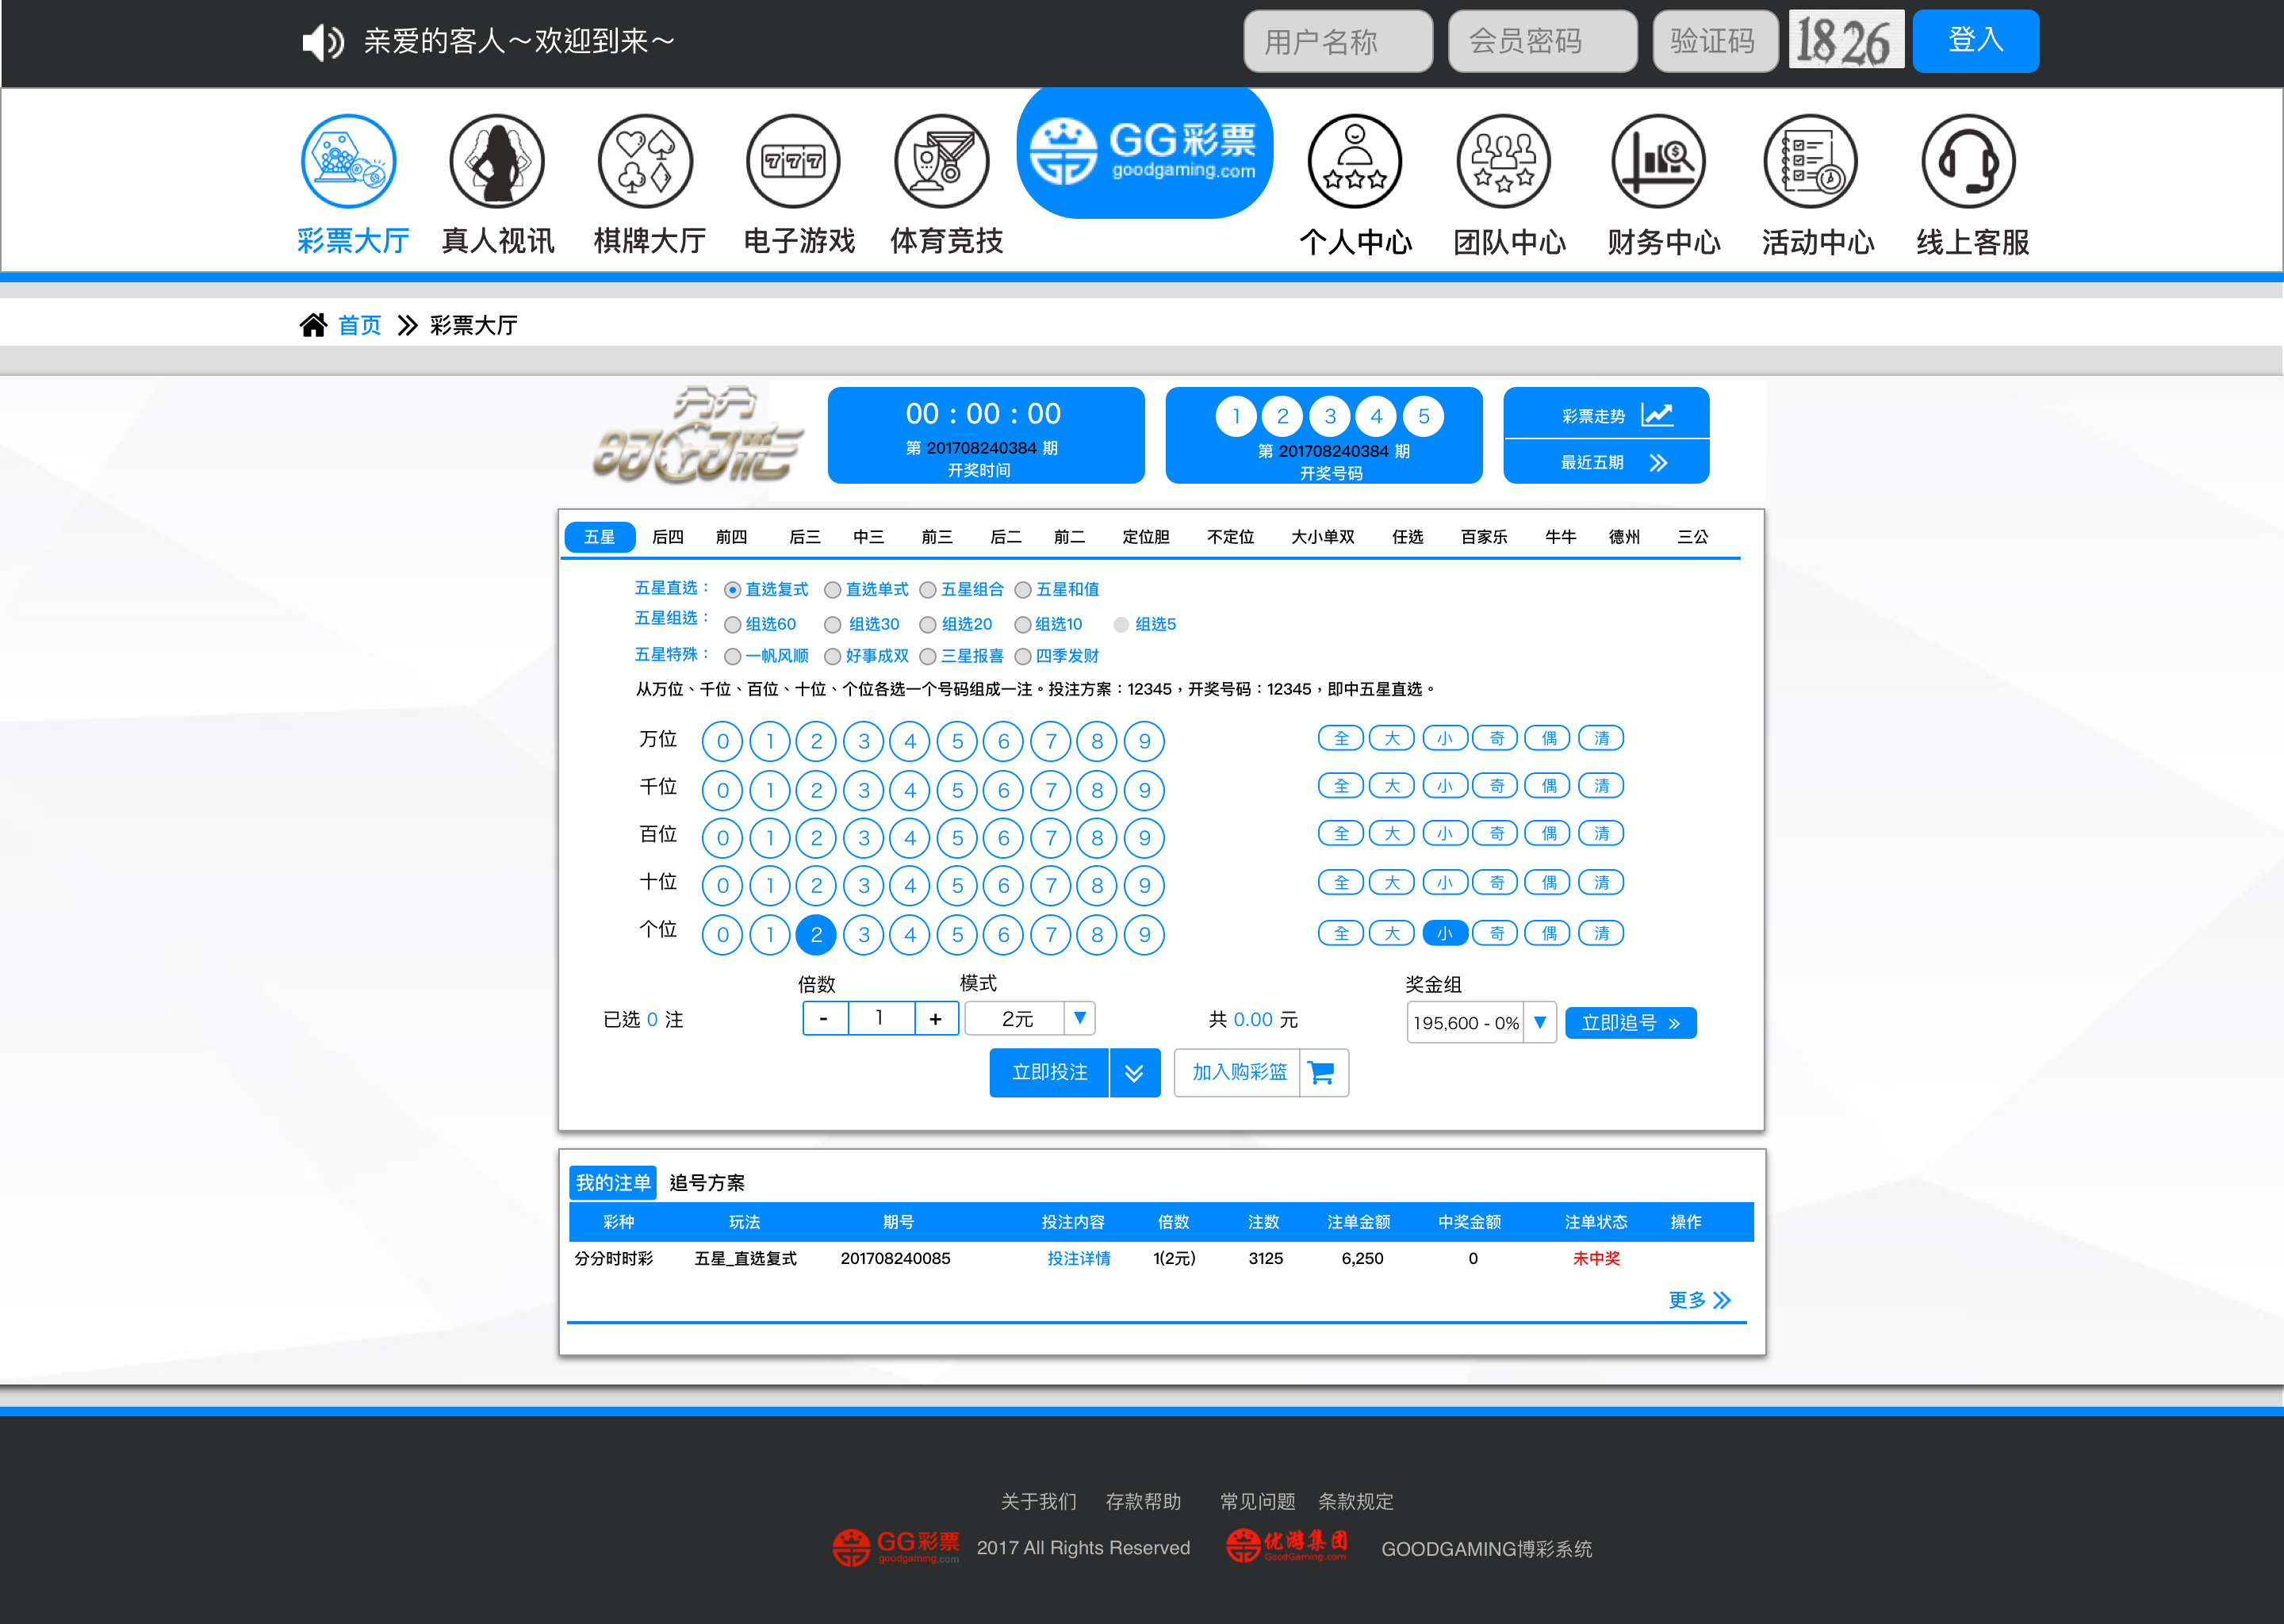Open 线上客服 headset icon

(x=1968, y=161)
